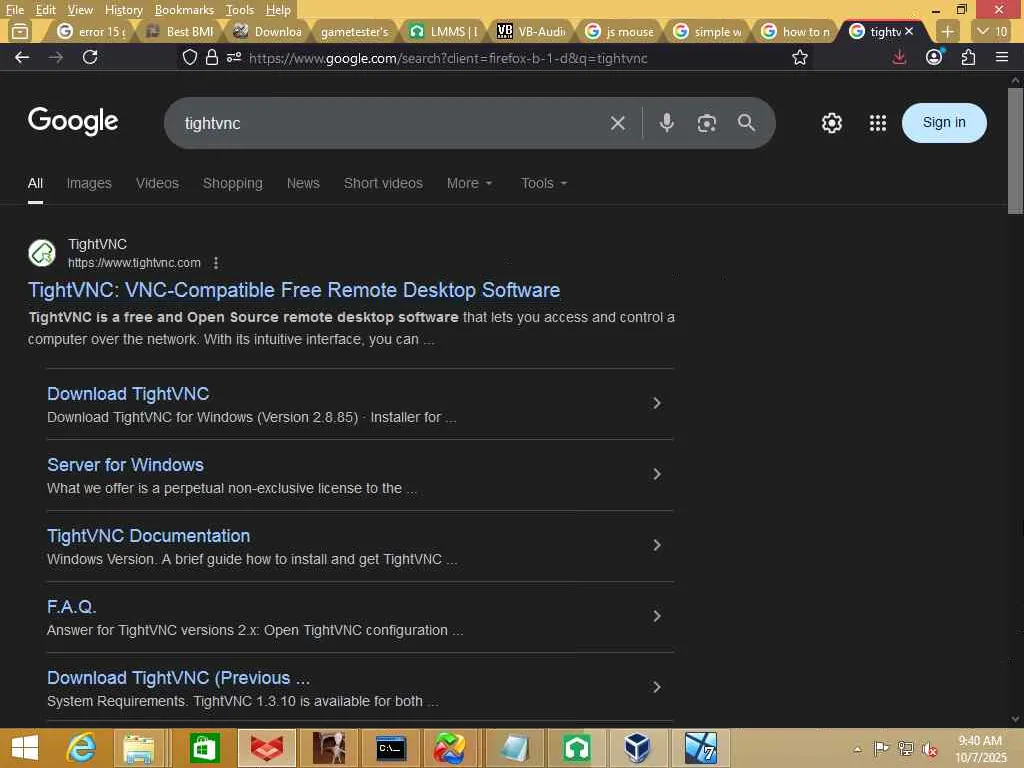1024x768 pixels.
Task: Open TightVNC: VNC-Compatible Free Remote Desktop Software link
Action: [x=294, y=290]
